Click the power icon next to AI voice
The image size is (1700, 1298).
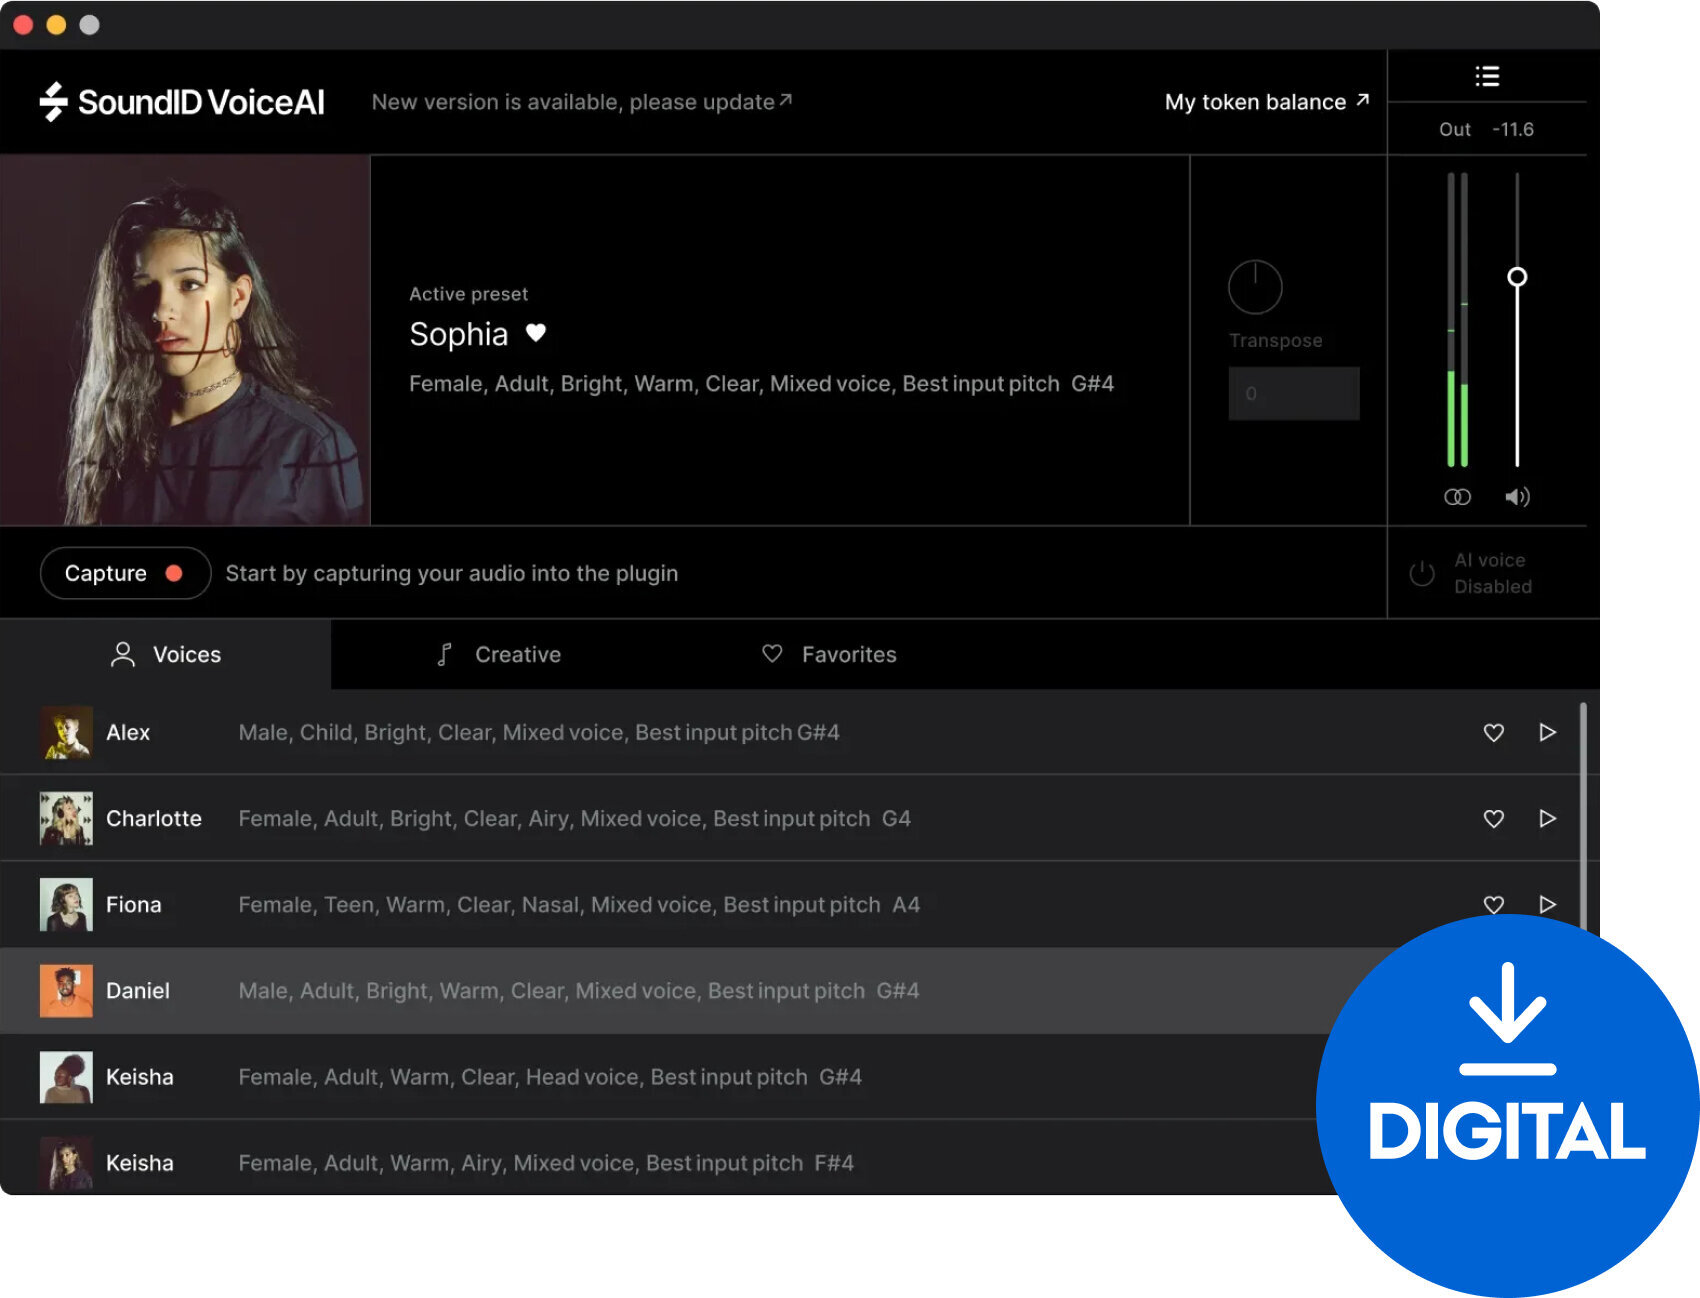coord(1421,573)
